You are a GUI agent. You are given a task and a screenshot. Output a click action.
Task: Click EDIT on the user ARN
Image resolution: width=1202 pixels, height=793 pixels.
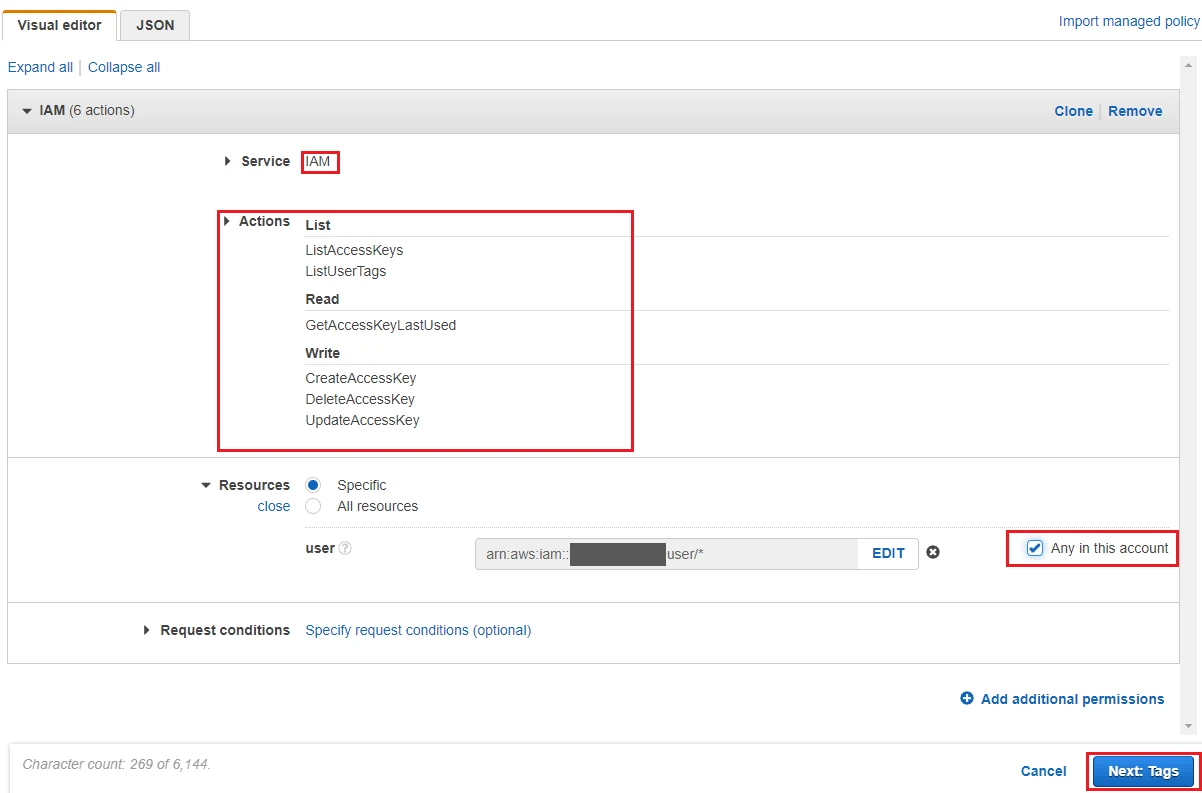click(x=888, y=553)
